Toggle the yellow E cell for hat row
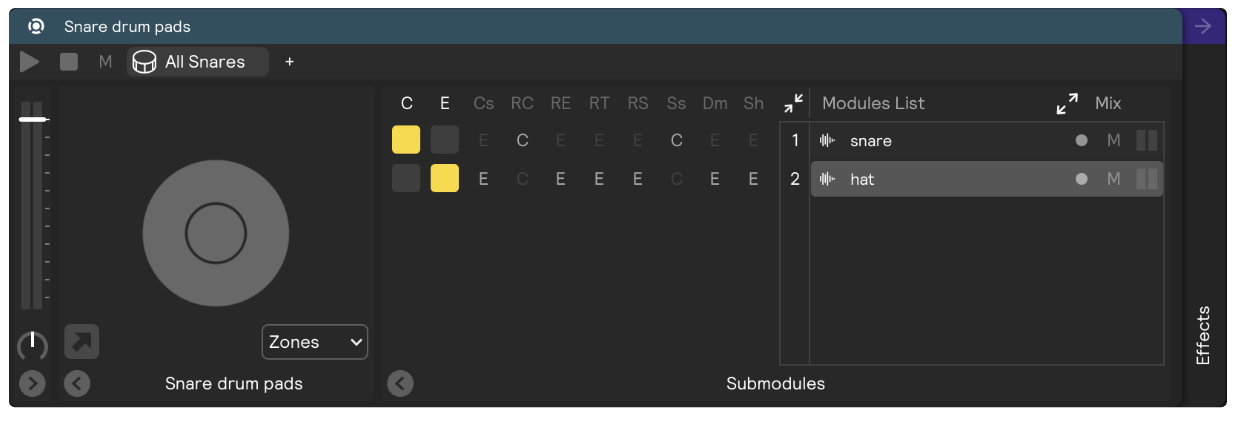The width and height of the screenshot is (1250, 430). tap(444, 179)
